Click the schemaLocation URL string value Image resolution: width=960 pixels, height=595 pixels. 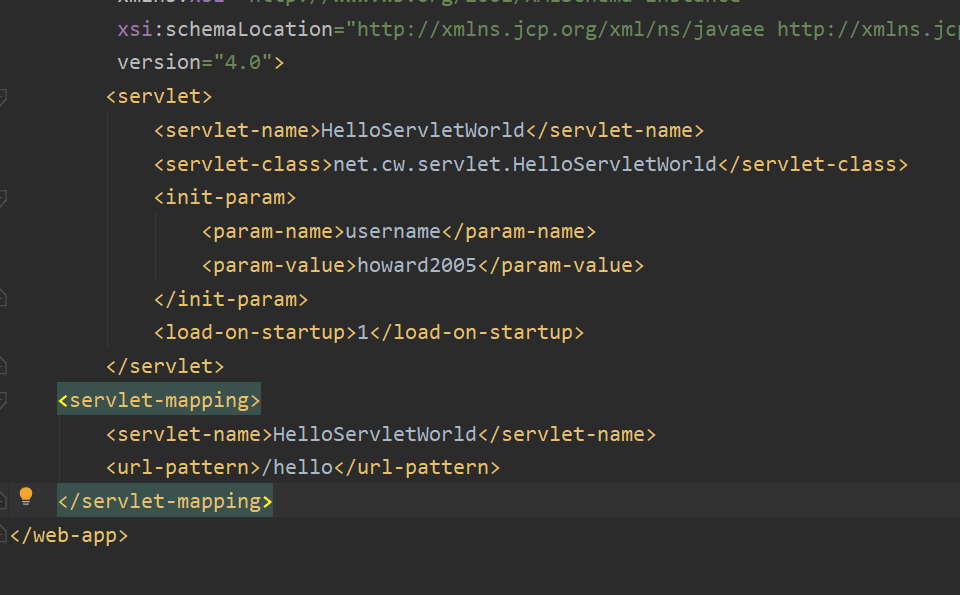point(653,29)
